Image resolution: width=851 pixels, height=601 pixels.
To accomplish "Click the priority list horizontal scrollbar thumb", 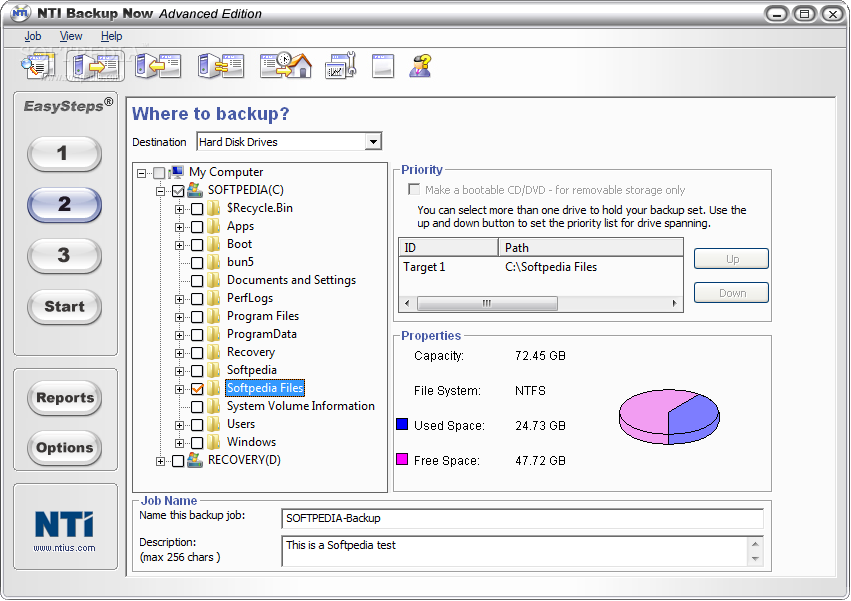I will click(x=487, y=303).
